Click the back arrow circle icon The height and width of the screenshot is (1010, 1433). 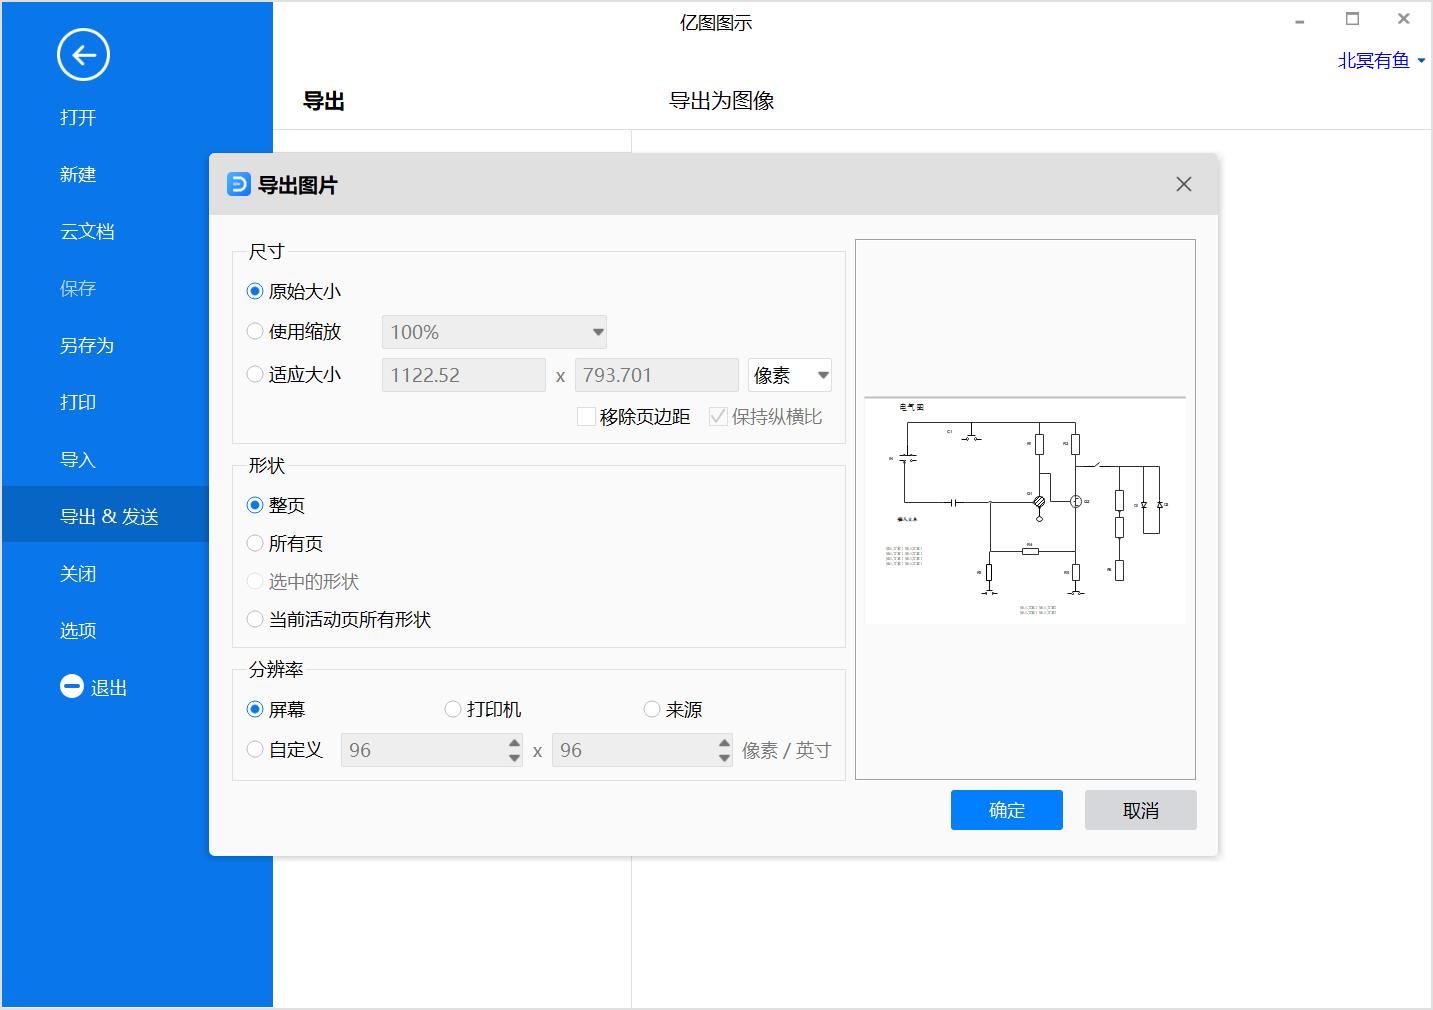[x=83, y=55]
